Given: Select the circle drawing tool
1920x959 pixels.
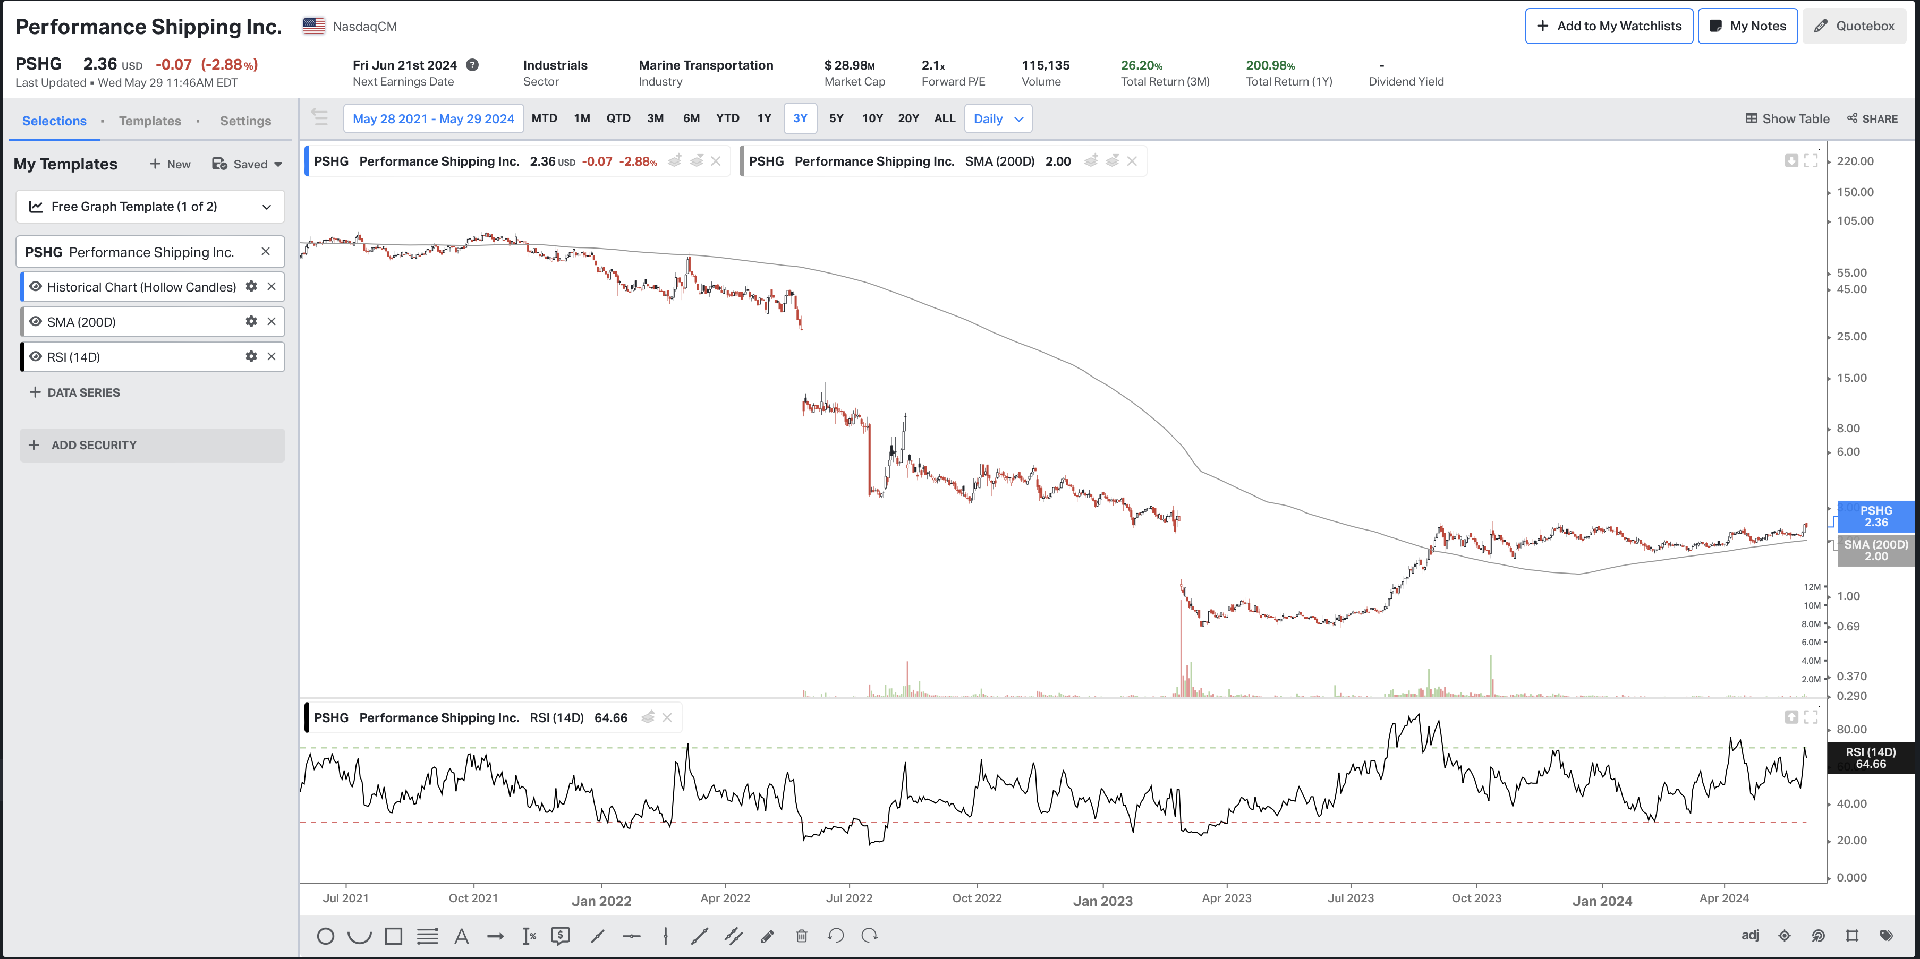Looking at the screenshot, I should 325,936.
